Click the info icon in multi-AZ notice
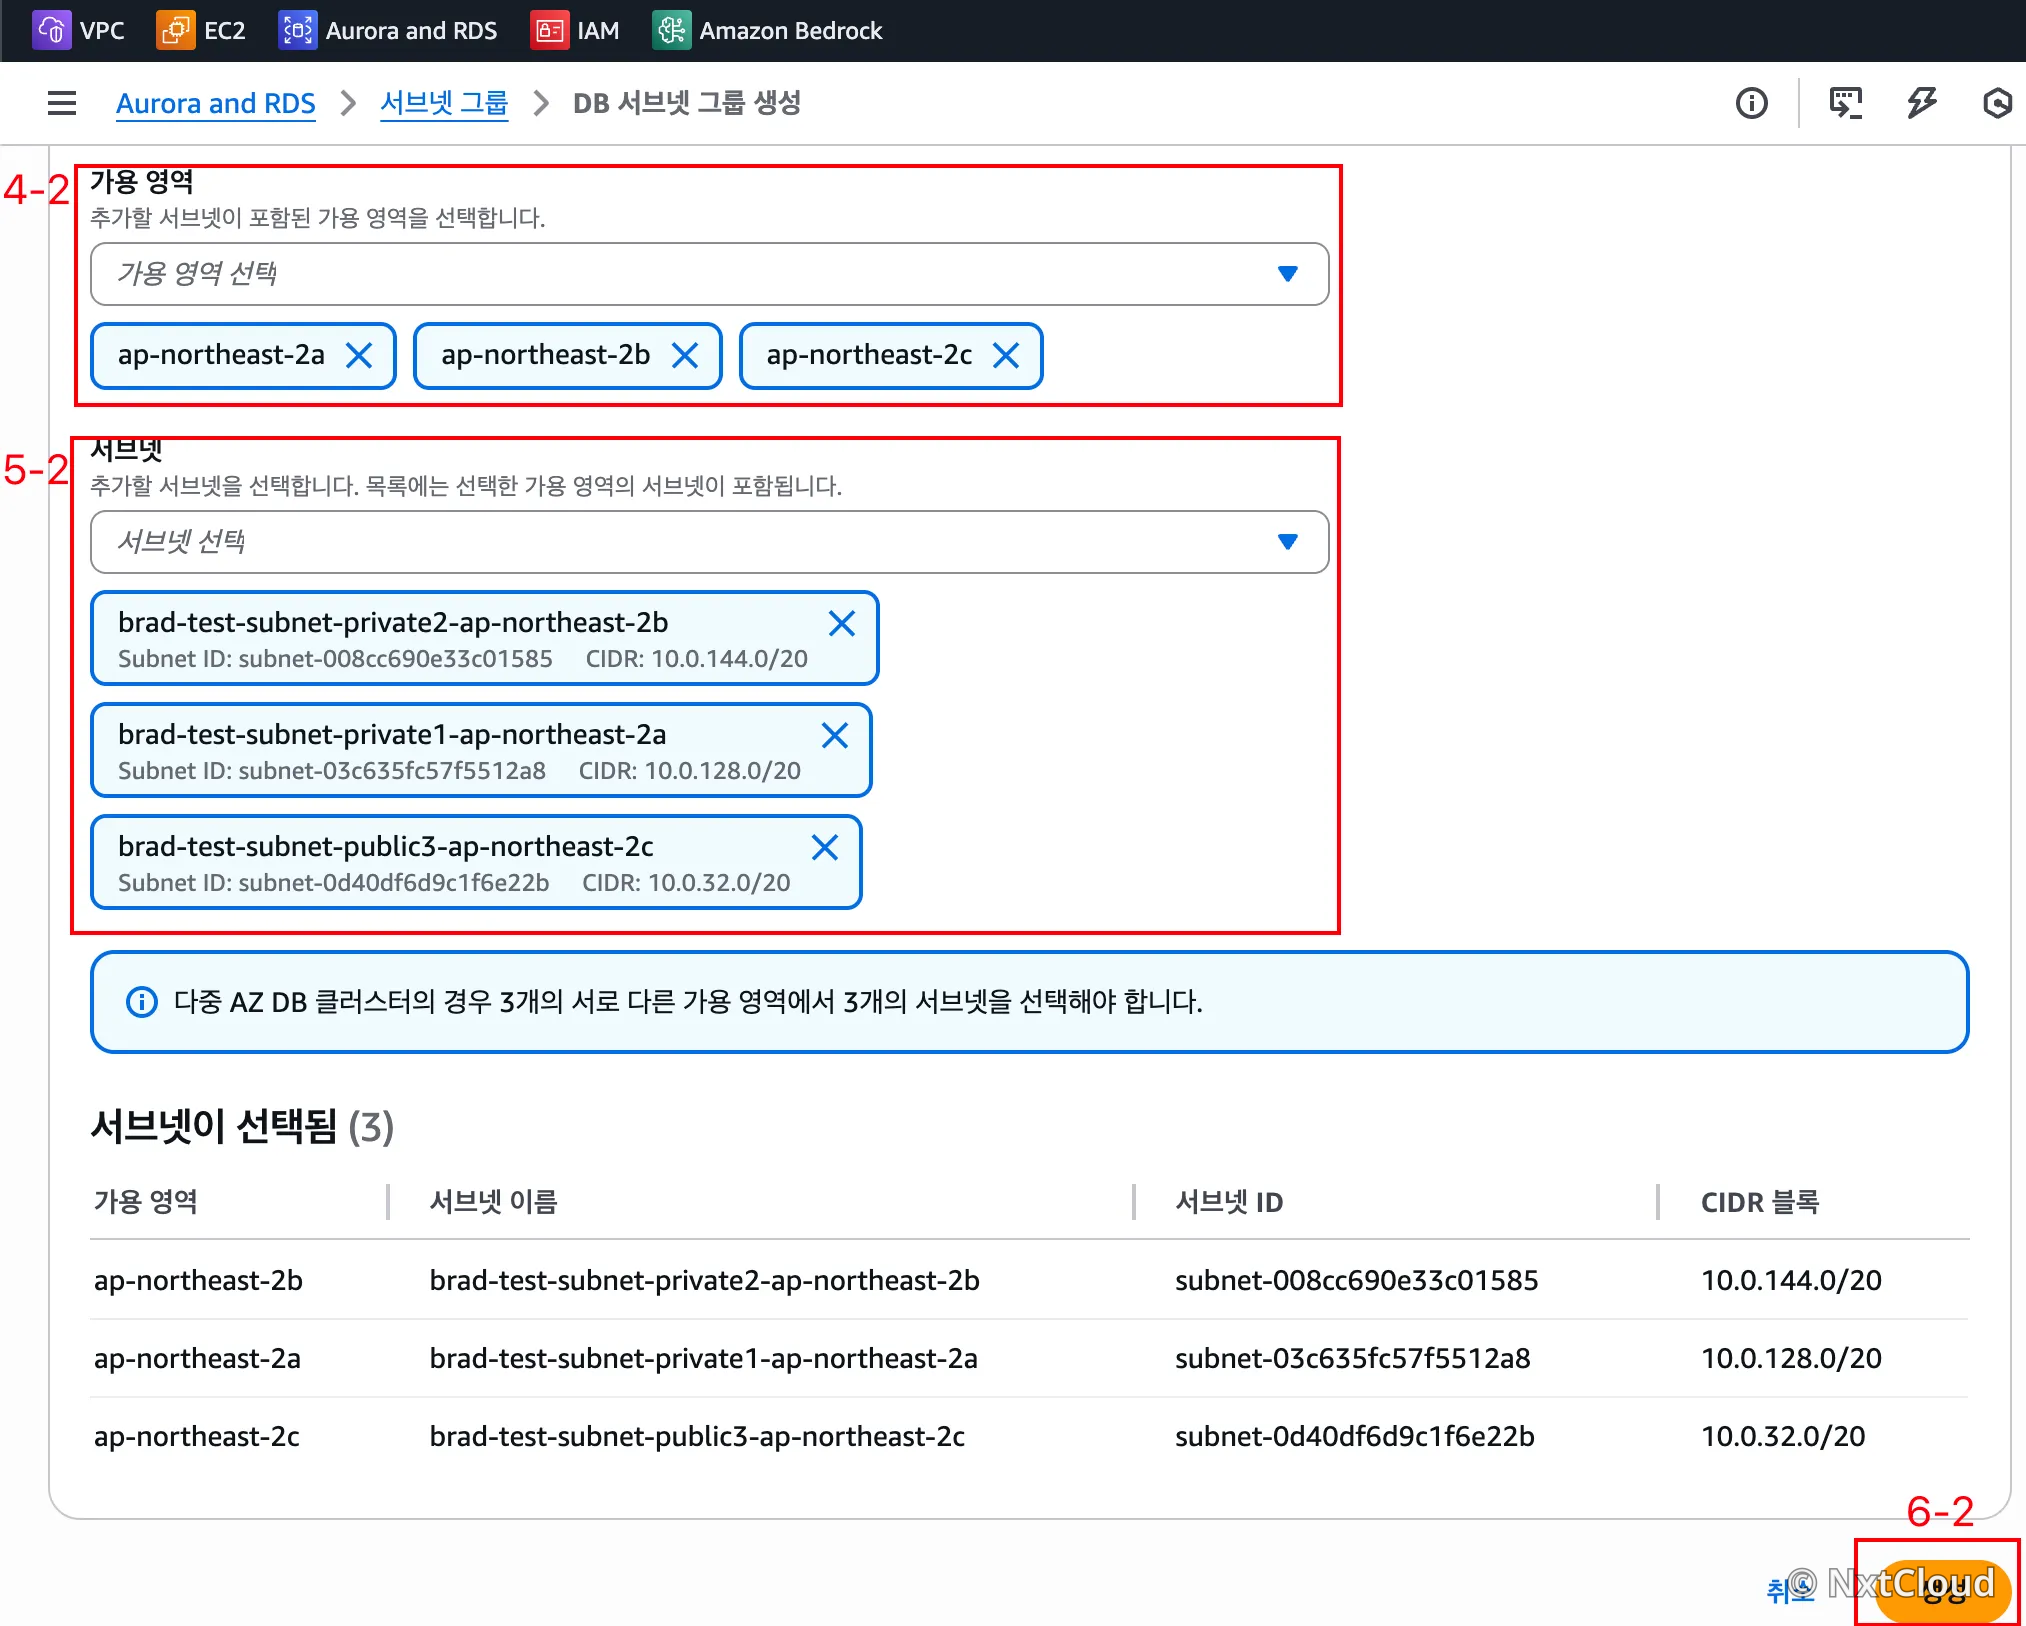Viewport: 2026px width, 1626px height. tap(142, 1001)
